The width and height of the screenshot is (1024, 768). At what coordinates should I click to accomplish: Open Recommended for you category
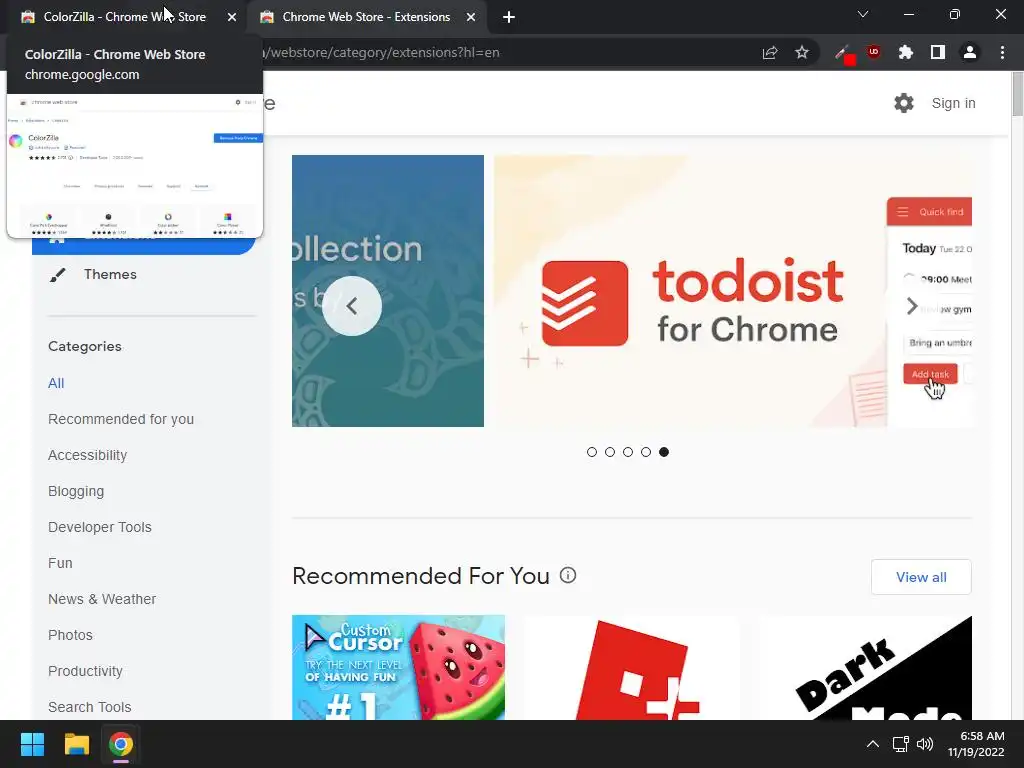pyautogui.click(x=121, y=419)
